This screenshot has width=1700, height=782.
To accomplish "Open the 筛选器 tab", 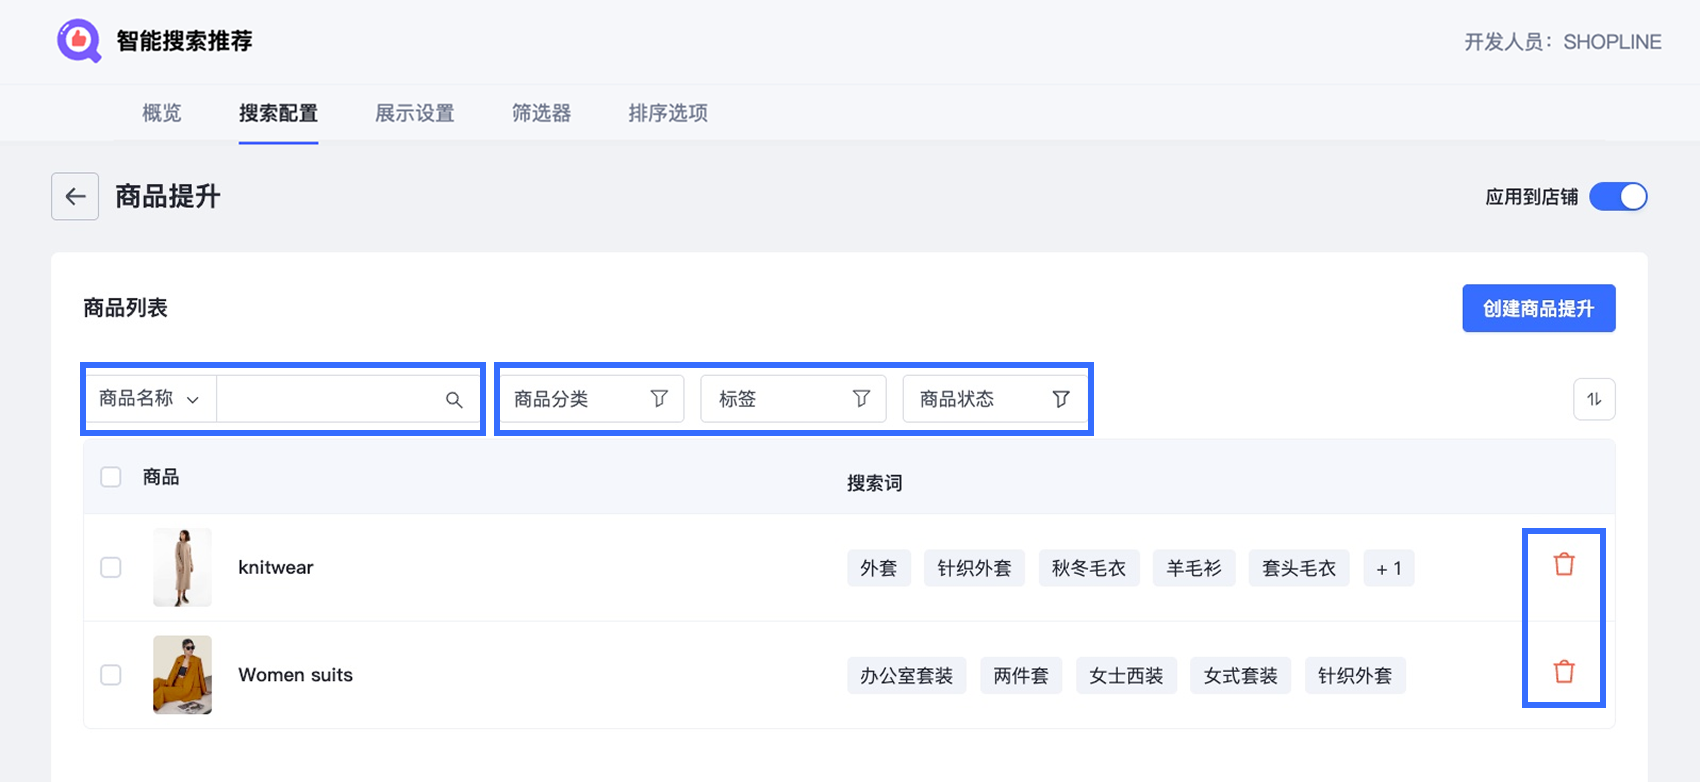I will click(541, 113).
